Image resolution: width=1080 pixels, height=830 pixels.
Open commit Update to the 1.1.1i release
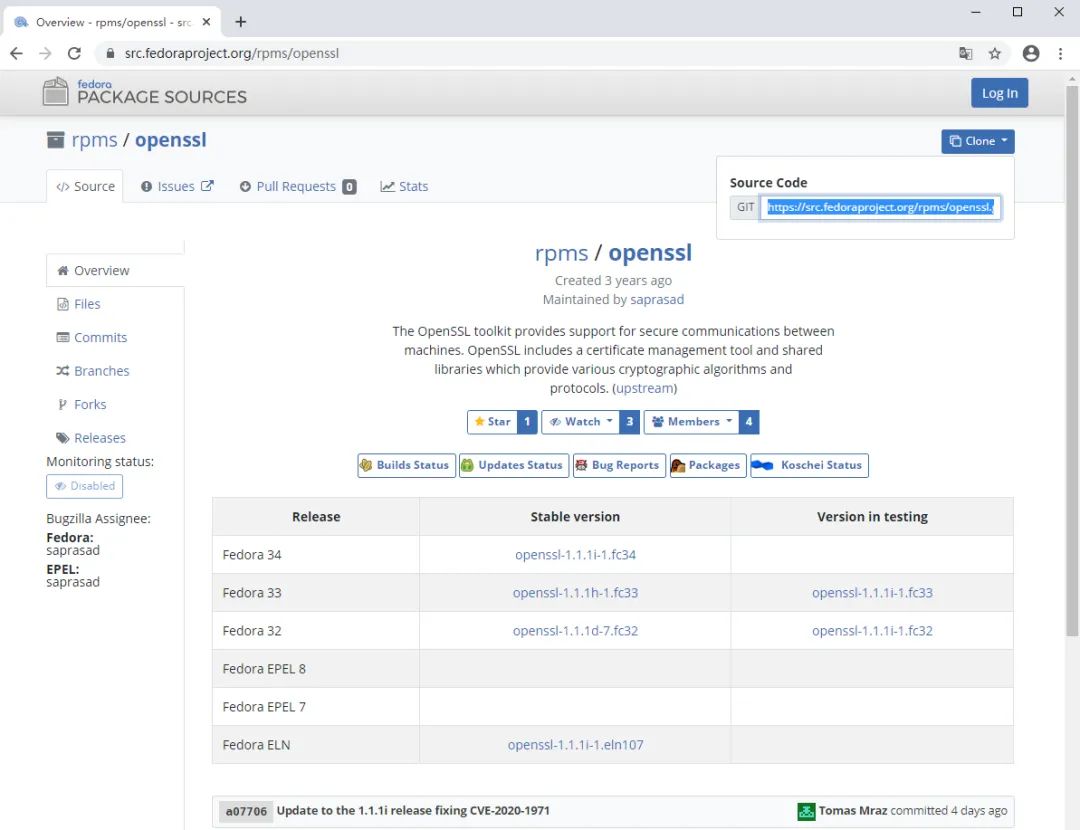pyautogui.click(x=413, y=811)
